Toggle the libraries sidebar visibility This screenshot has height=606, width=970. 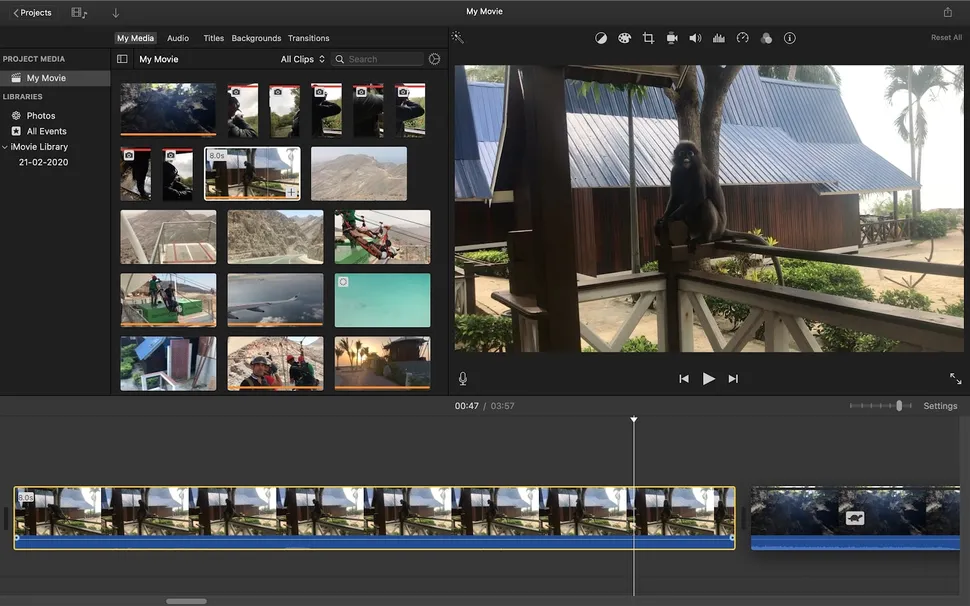point(122,59)
